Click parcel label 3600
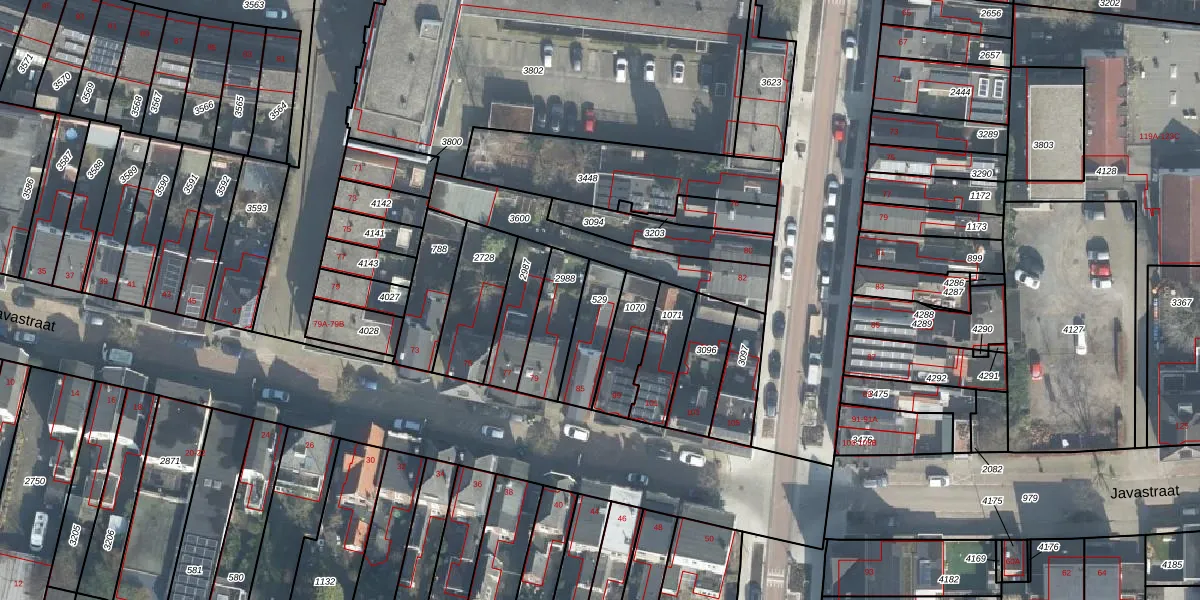Image resolution: width=1200 pixels, height=600 pixels. point(519,218)
